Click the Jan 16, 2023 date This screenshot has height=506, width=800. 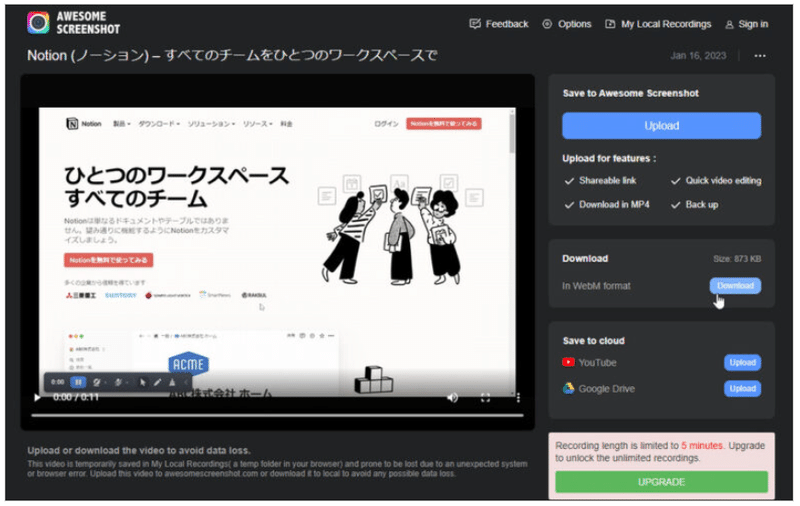(x=698, y=56)
